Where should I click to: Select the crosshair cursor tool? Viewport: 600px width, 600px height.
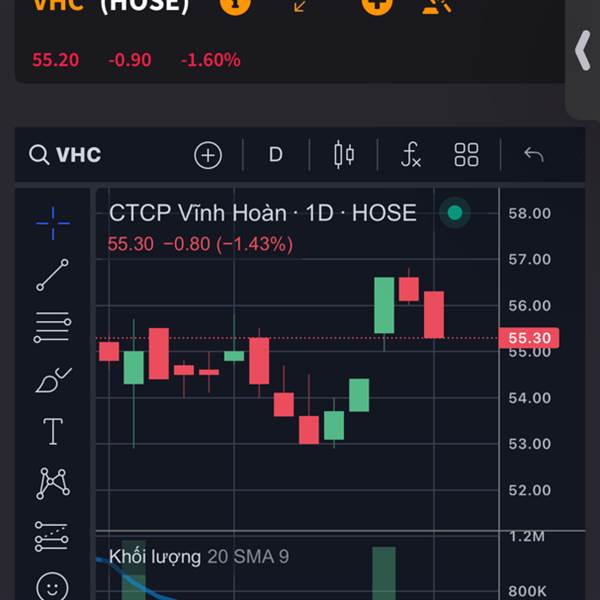point(53,223)
